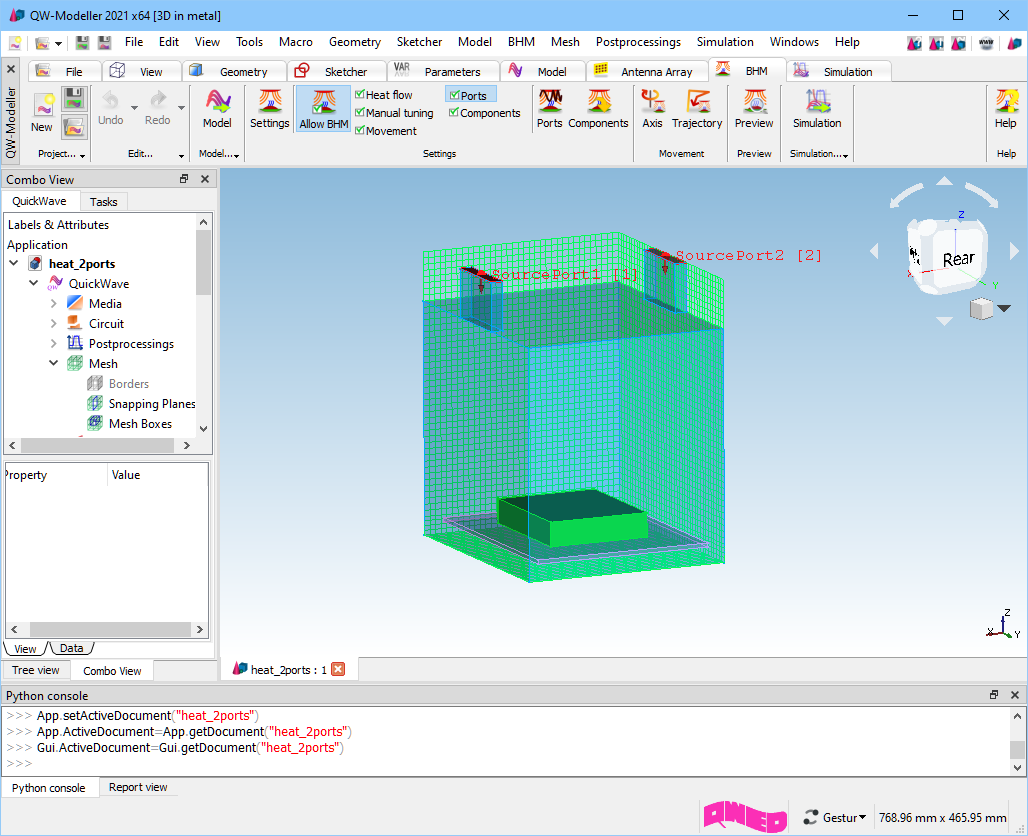Click the Python console input prompt
1028x836 pixels.
point(20,764)
